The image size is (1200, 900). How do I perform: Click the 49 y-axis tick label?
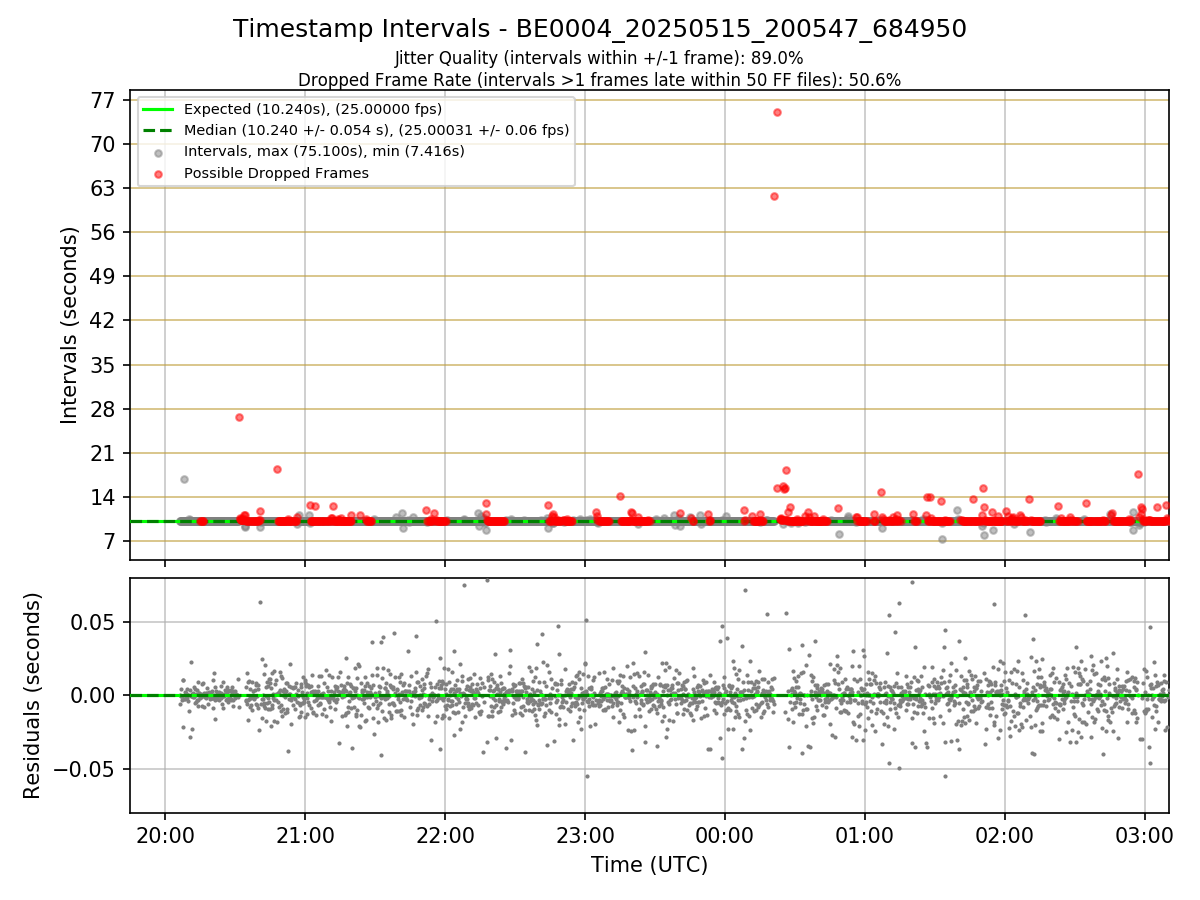[x=103, y=276]
